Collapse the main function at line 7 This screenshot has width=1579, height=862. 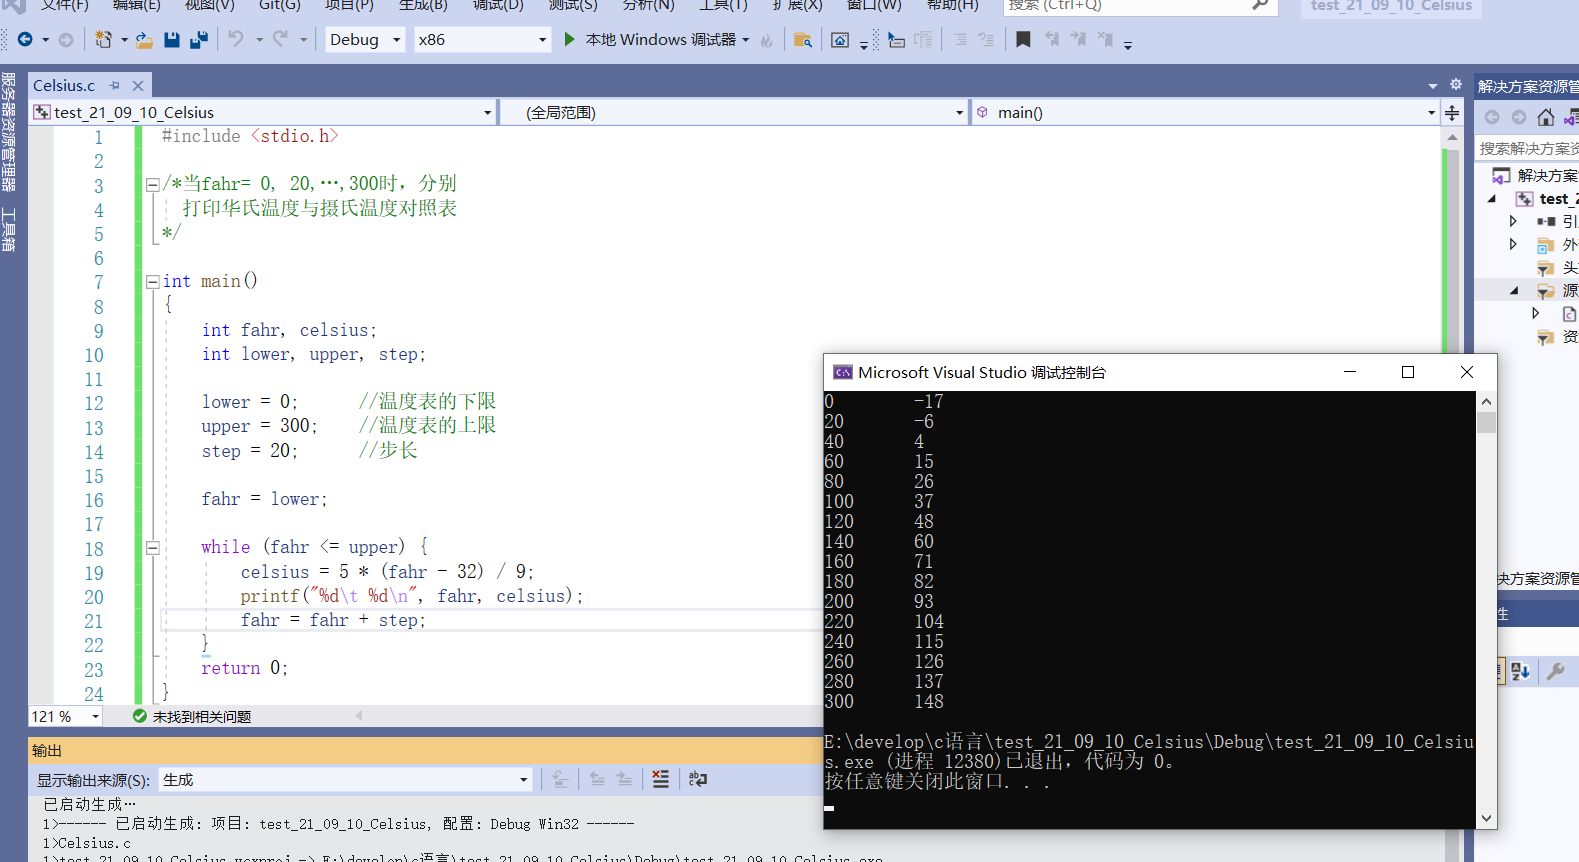[x=153, y=282]
